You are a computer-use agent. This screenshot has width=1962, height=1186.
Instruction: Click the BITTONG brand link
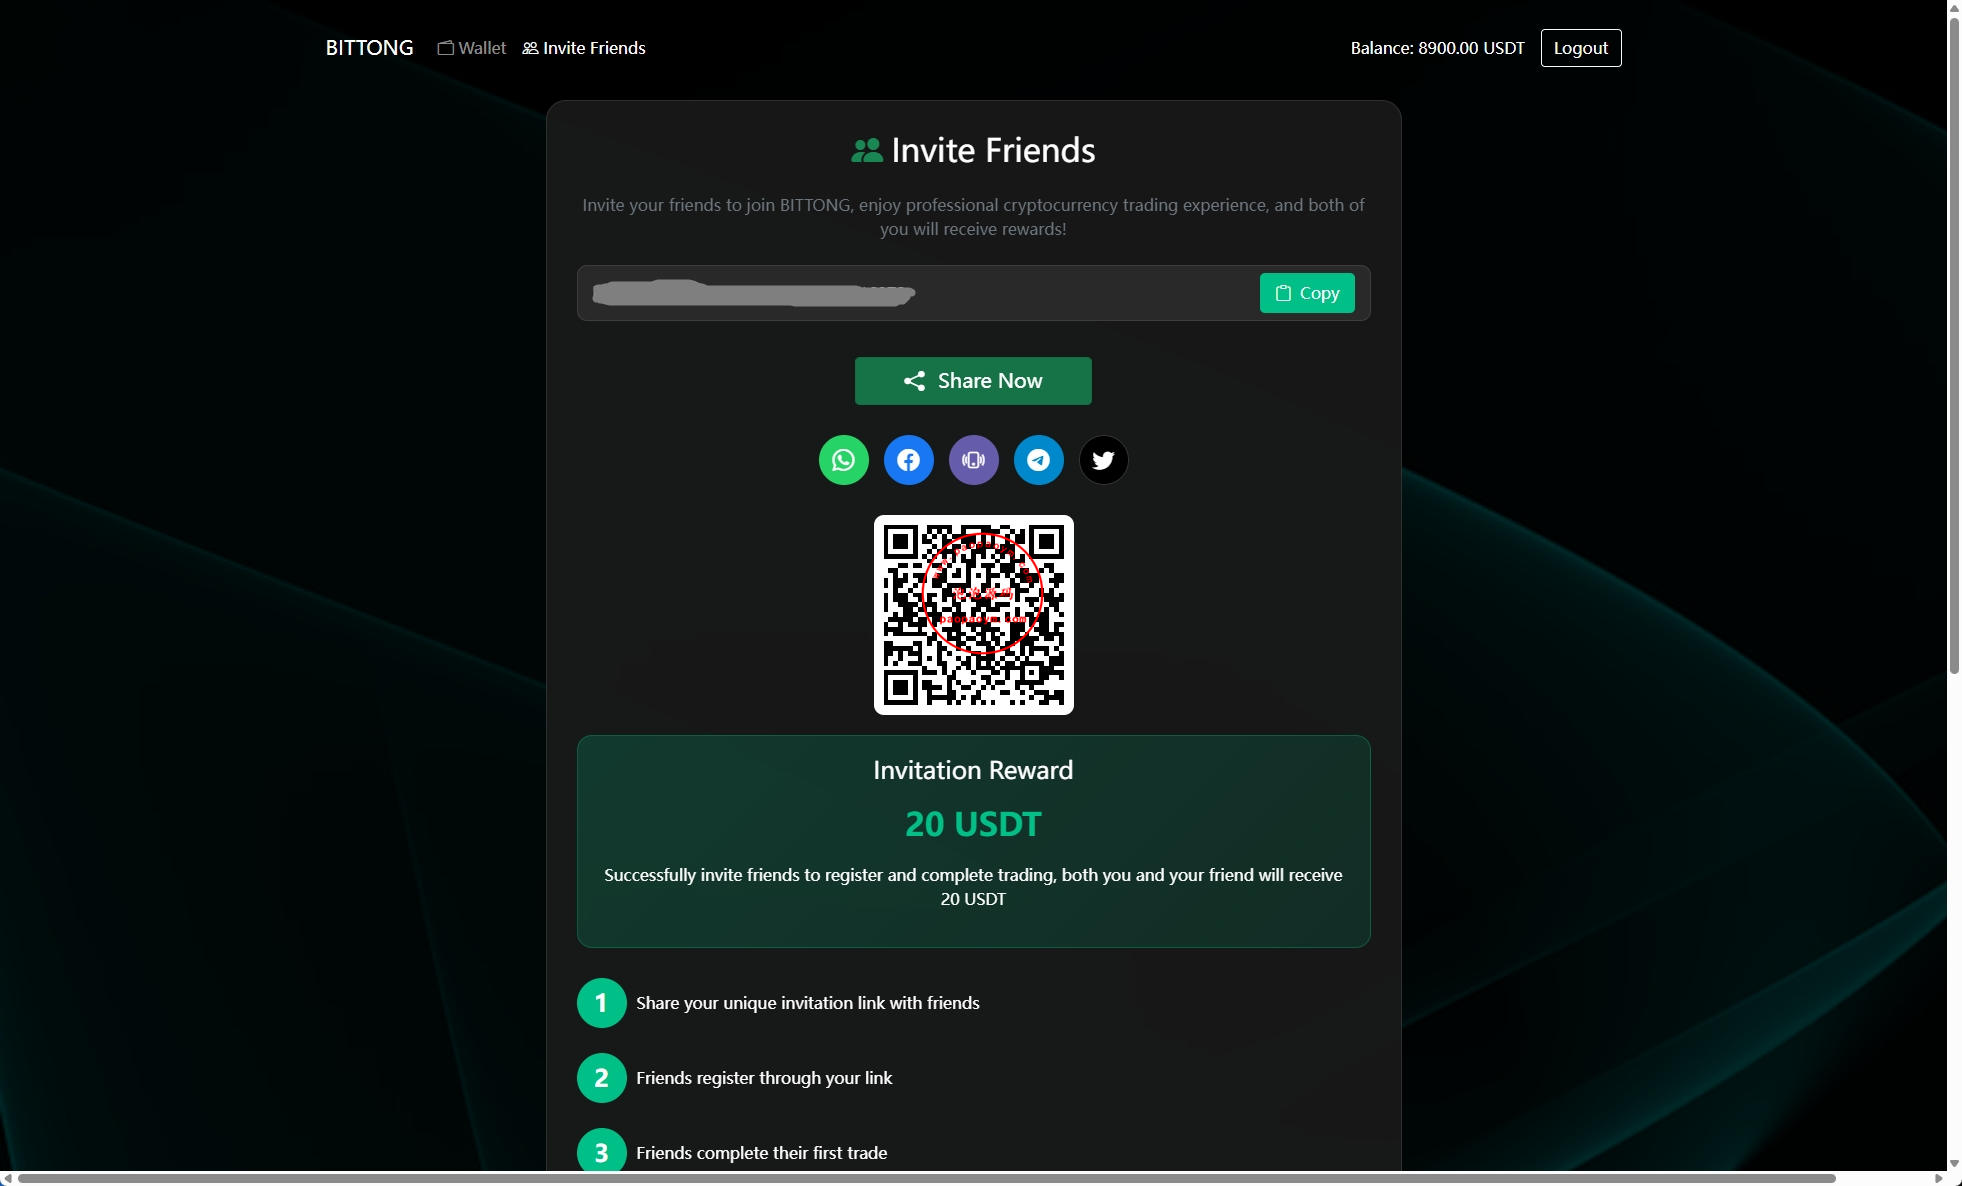tap(369, 48)
